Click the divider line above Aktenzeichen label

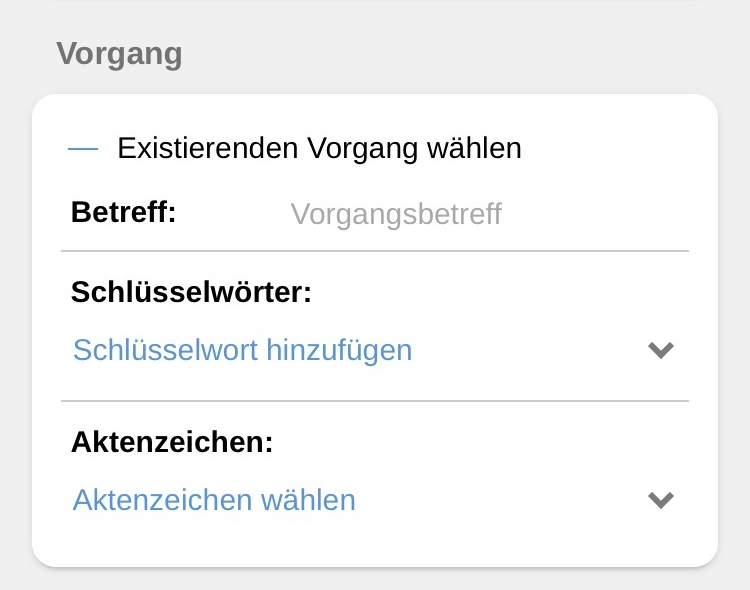375,401
